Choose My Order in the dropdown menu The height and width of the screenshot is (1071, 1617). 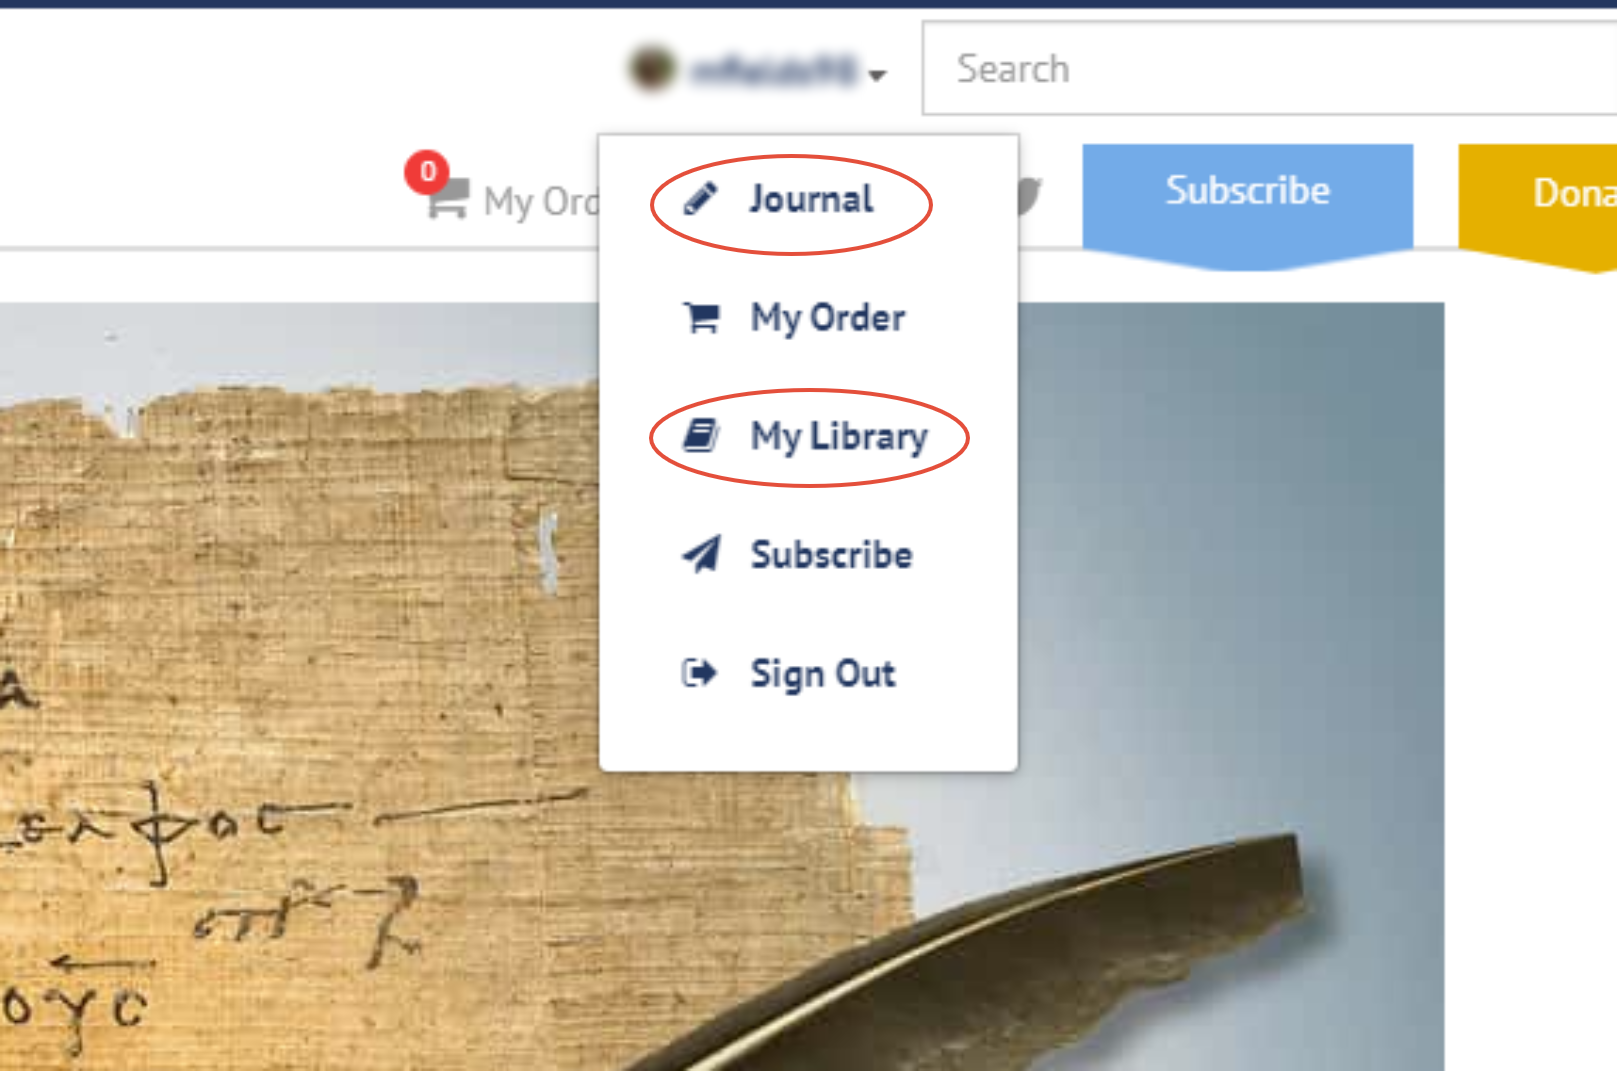click(828, 318)
